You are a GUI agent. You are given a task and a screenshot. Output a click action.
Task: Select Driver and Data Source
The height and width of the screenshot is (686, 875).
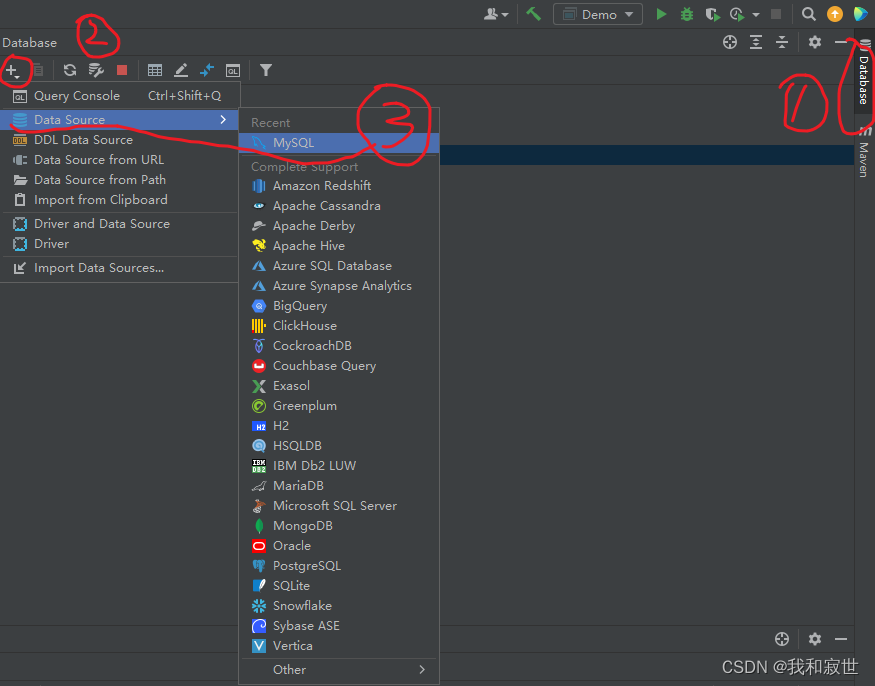(120, 224)
